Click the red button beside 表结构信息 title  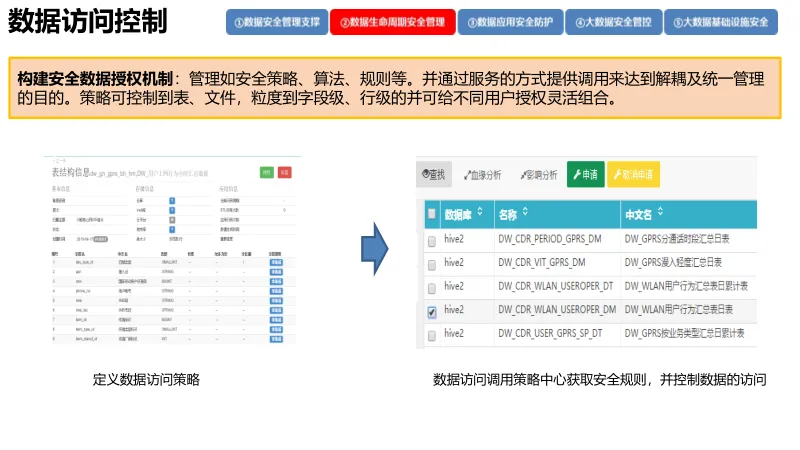[x=285, y=172]
